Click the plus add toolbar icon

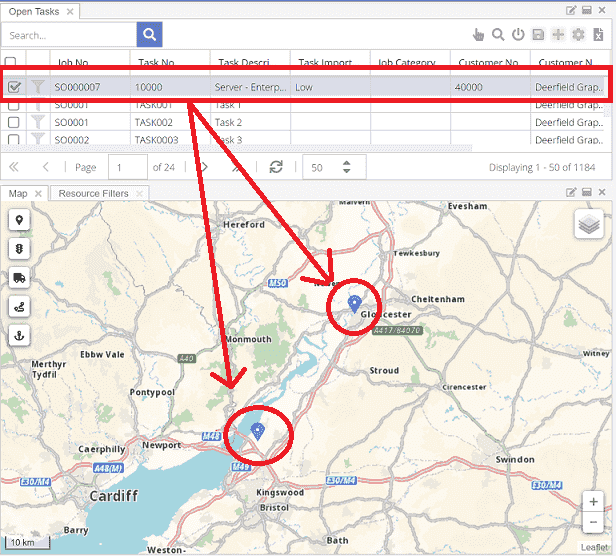pos(558,35)
